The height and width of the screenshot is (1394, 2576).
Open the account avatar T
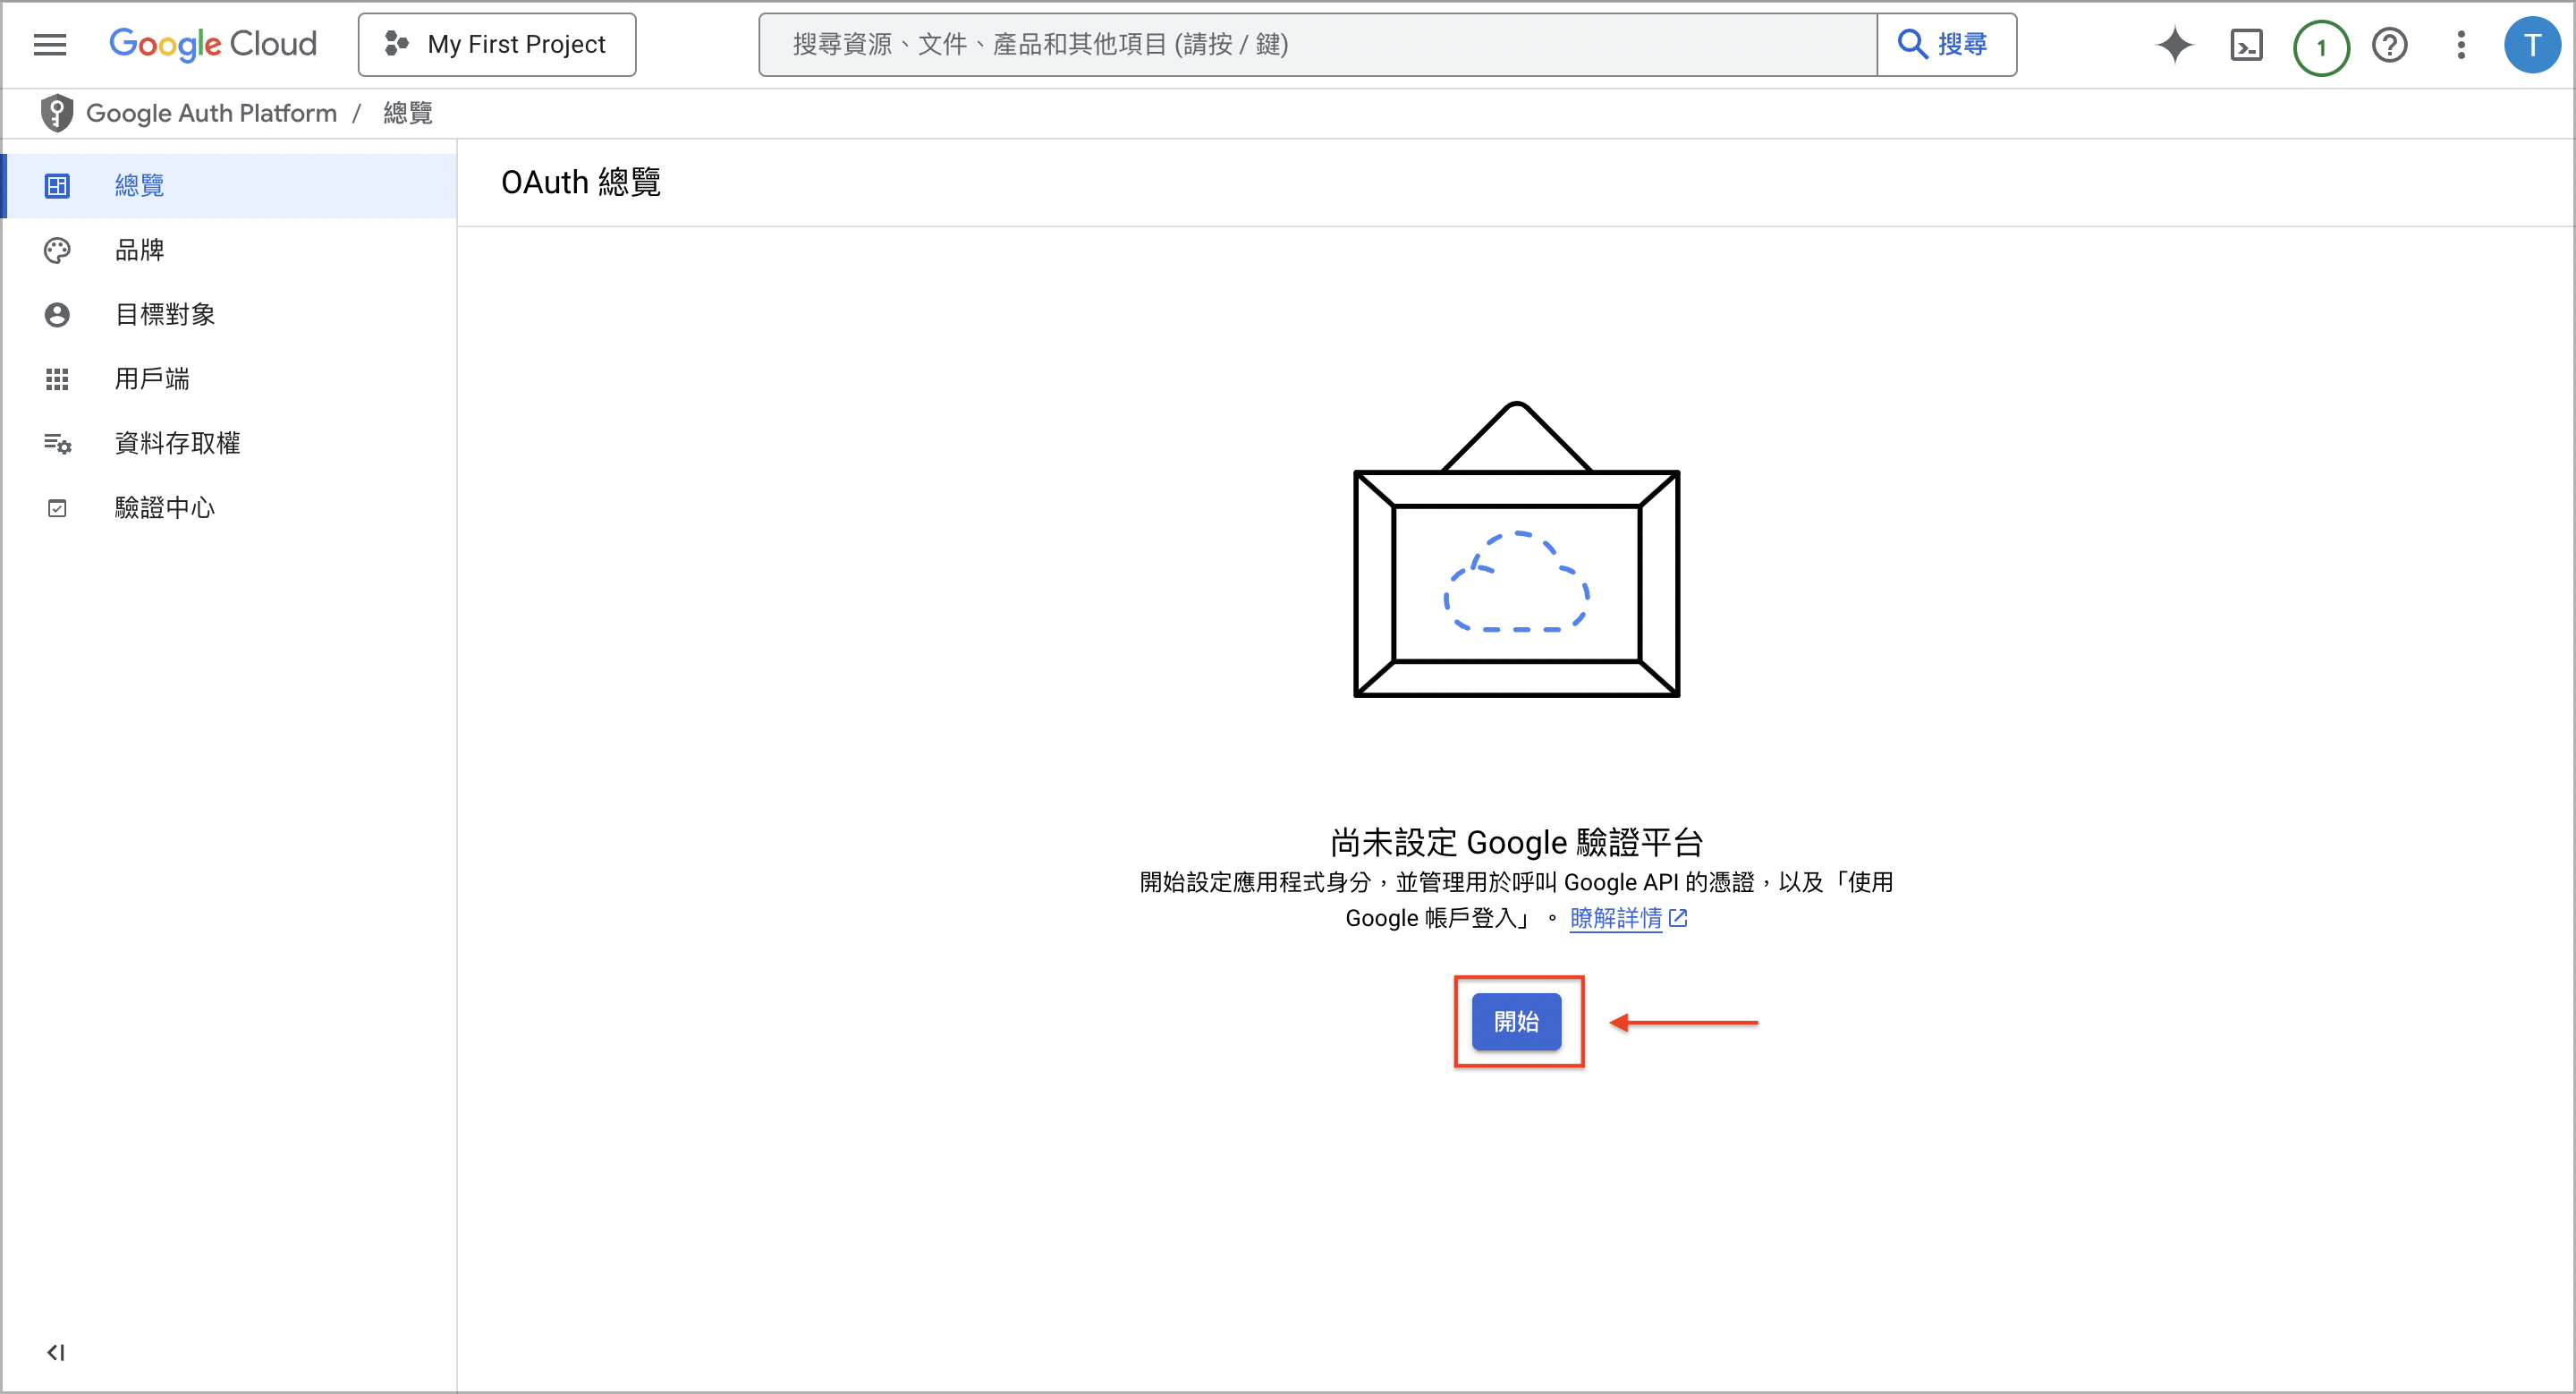tap(2531, 45)
